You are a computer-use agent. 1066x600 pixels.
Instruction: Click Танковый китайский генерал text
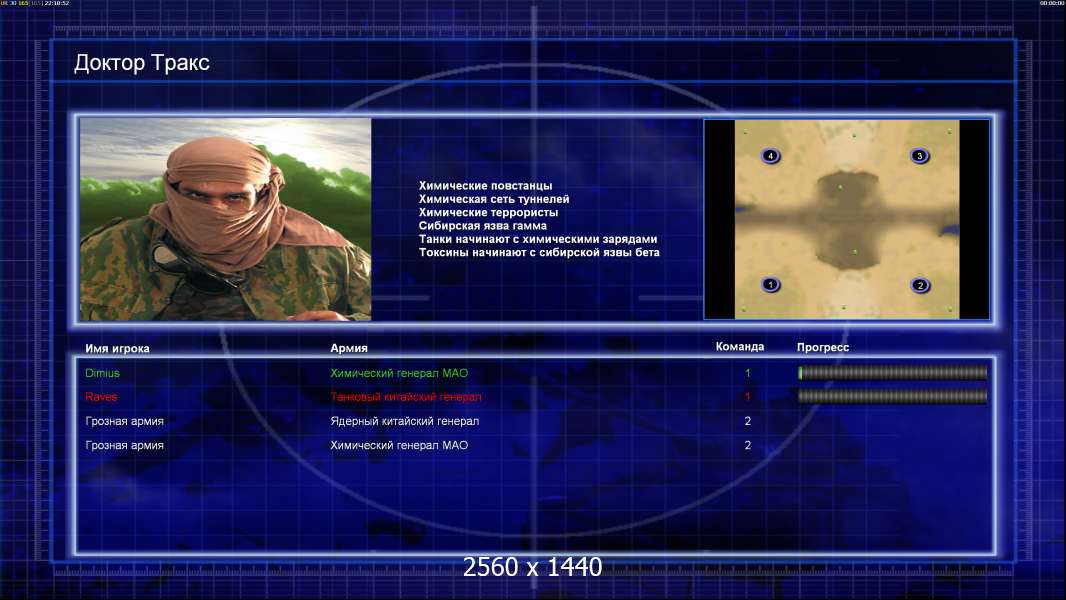pos(406,397)
